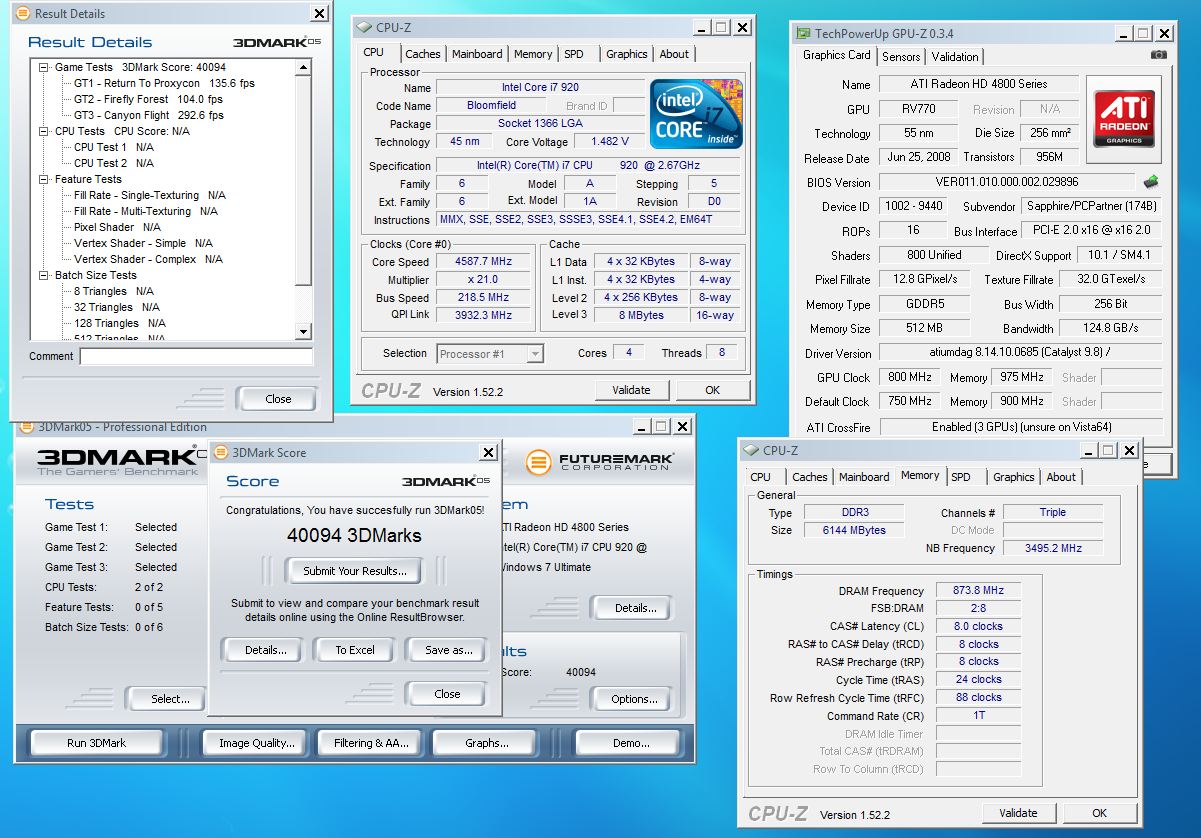Open the Processor #1 selection dropdown
The height and width of the screenshot is (838, 1201).
(x=535, y=353)
